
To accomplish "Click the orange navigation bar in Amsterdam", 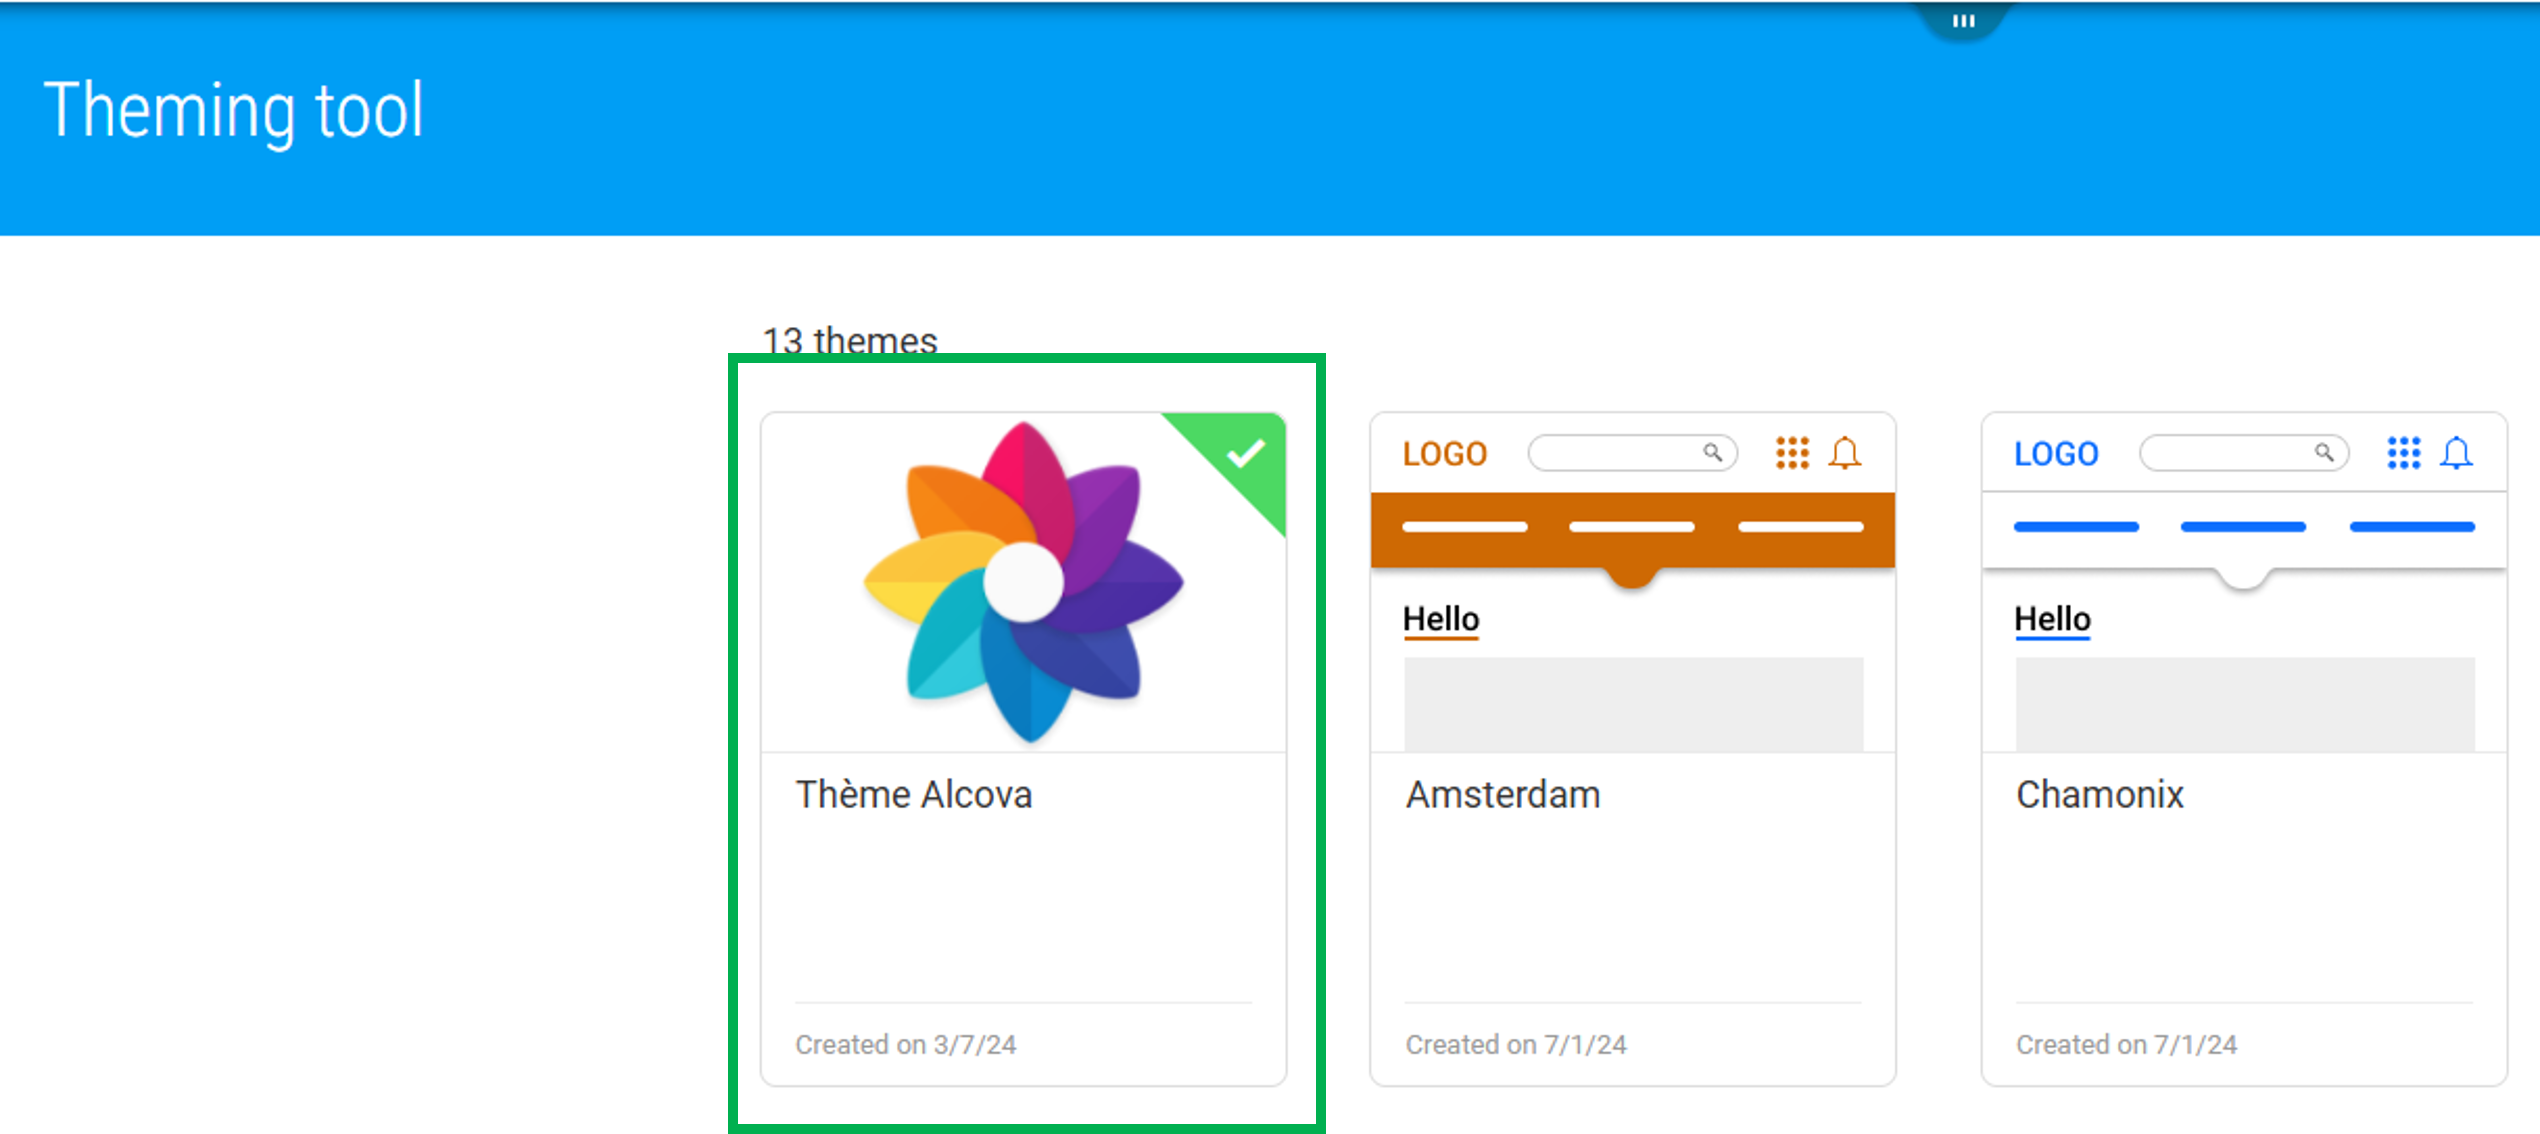I will [1632, 530].
